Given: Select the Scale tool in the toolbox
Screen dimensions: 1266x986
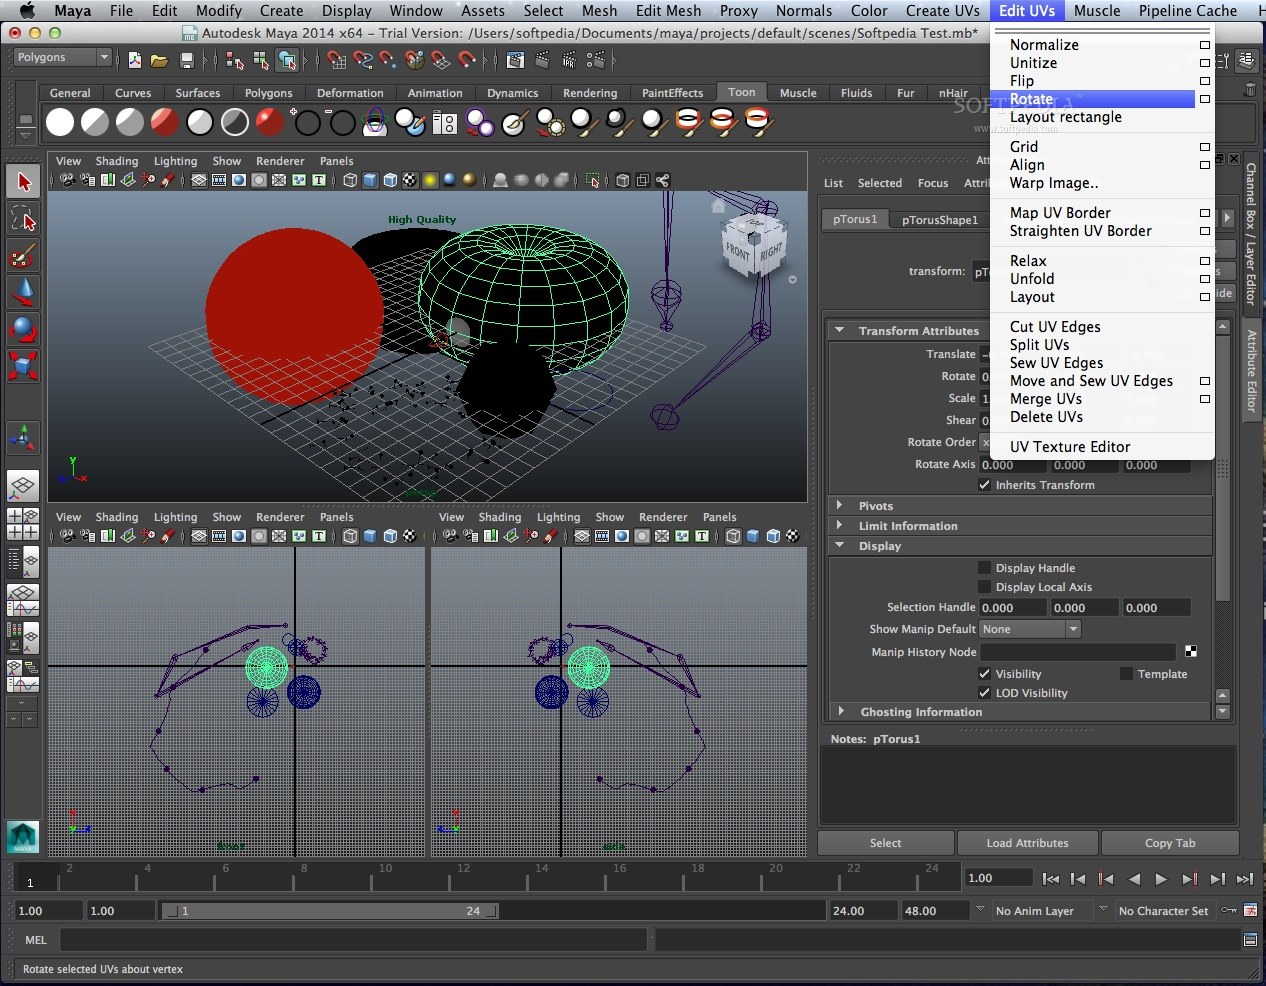Looking at the screenshot, I should [x=24, y=364].
